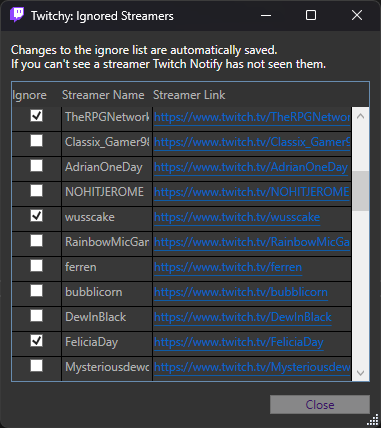This screenshot has width=381, height=428.
Task: Open the FeliciaDay twitch.tv link
Action: pos(239,342)
